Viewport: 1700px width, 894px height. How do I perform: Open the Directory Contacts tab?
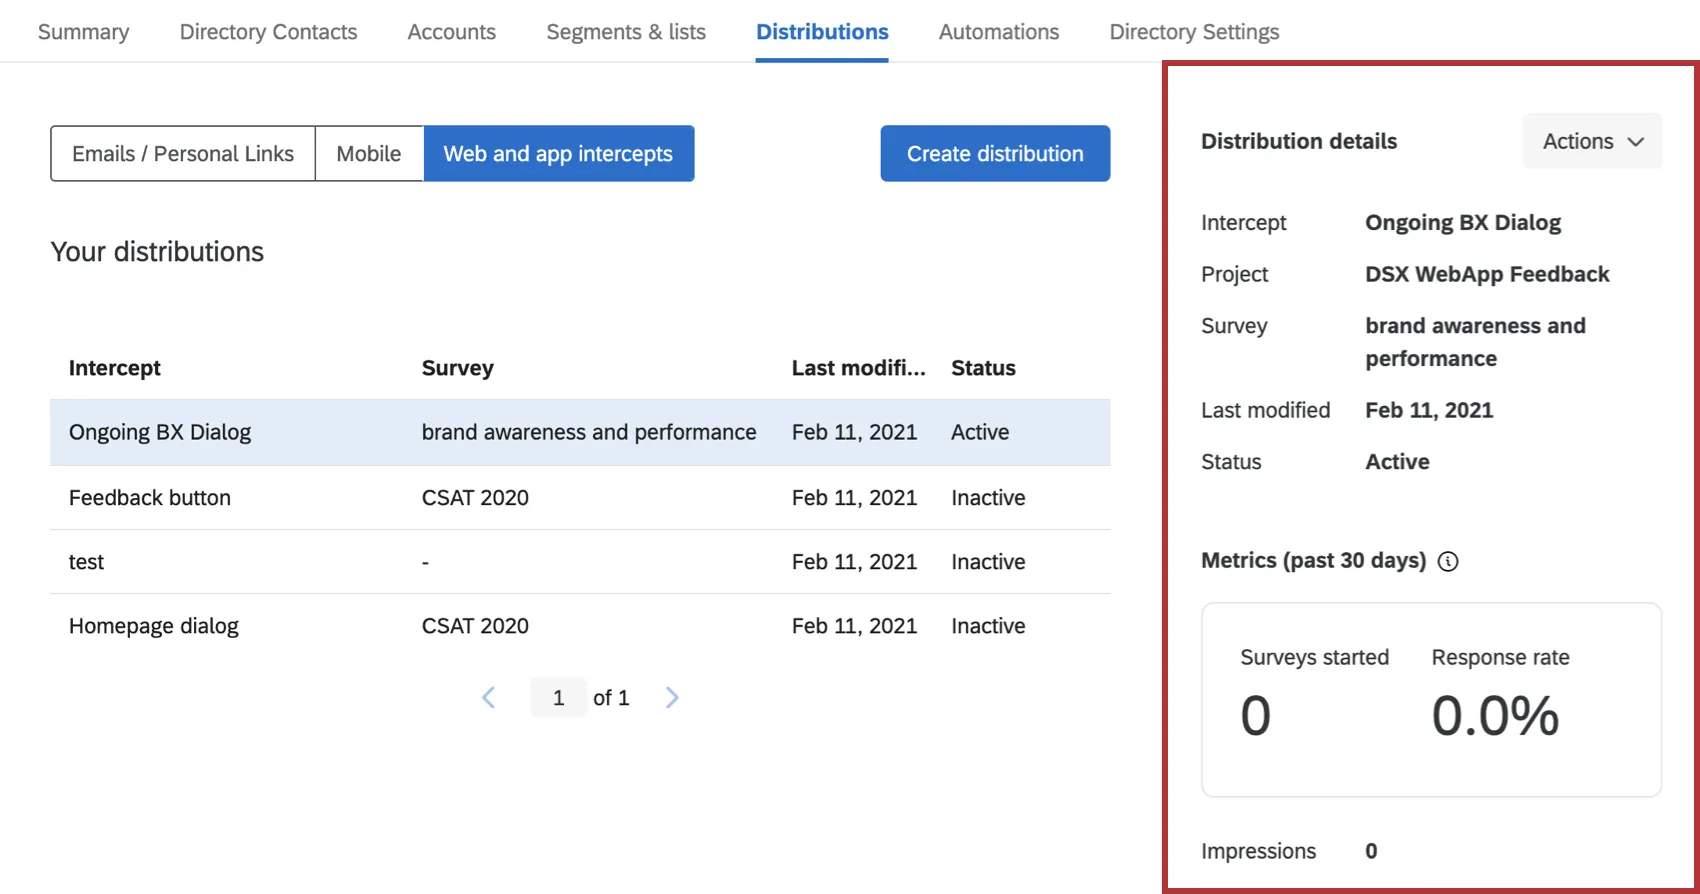coord(268,32)
